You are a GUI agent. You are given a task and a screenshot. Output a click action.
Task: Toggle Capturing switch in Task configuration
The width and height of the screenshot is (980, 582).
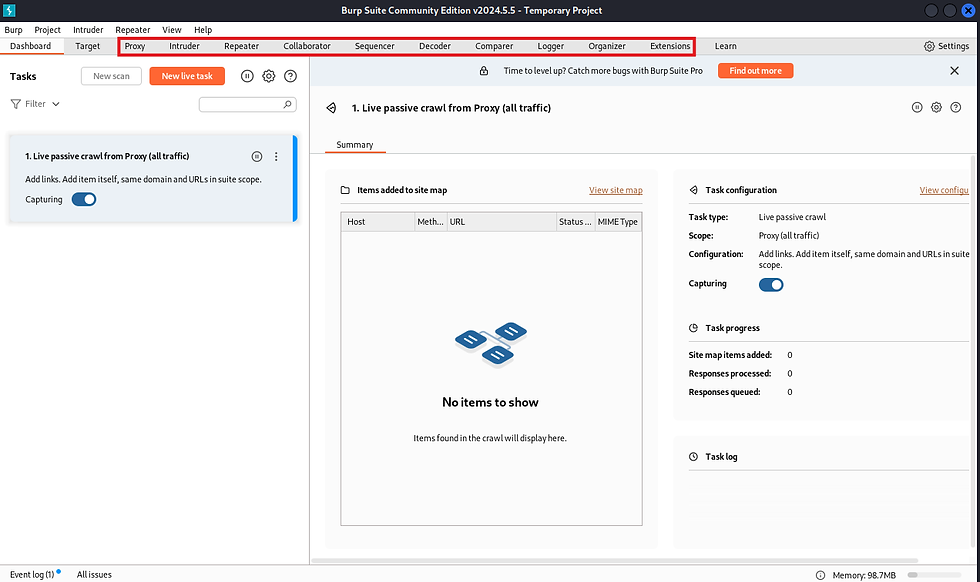pyautogui.click(x=771, y=284)
